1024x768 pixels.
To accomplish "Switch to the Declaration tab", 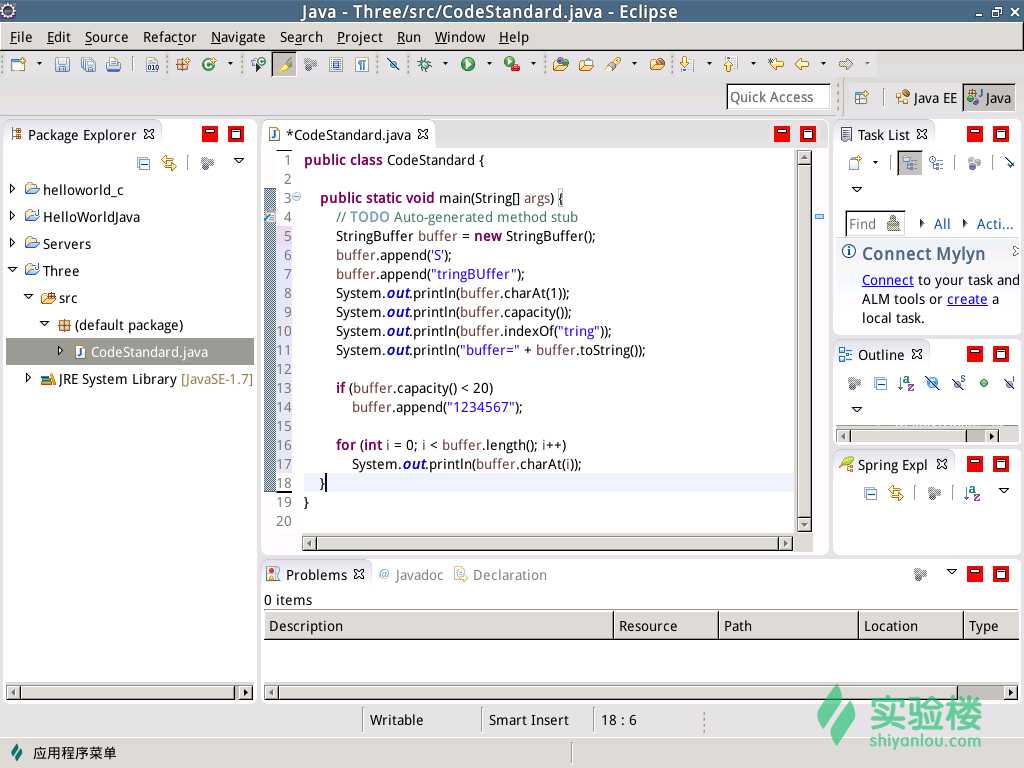I will (x=502, y=575).
